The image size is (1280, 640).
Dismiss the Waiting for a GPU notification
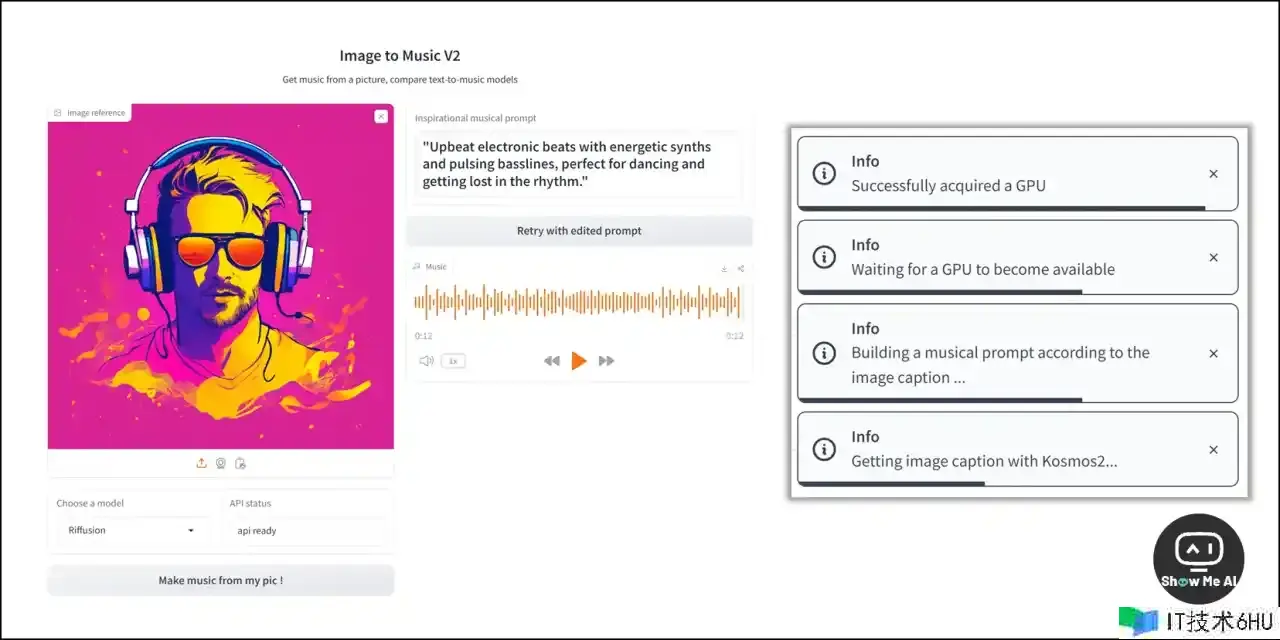(1213, 258)
